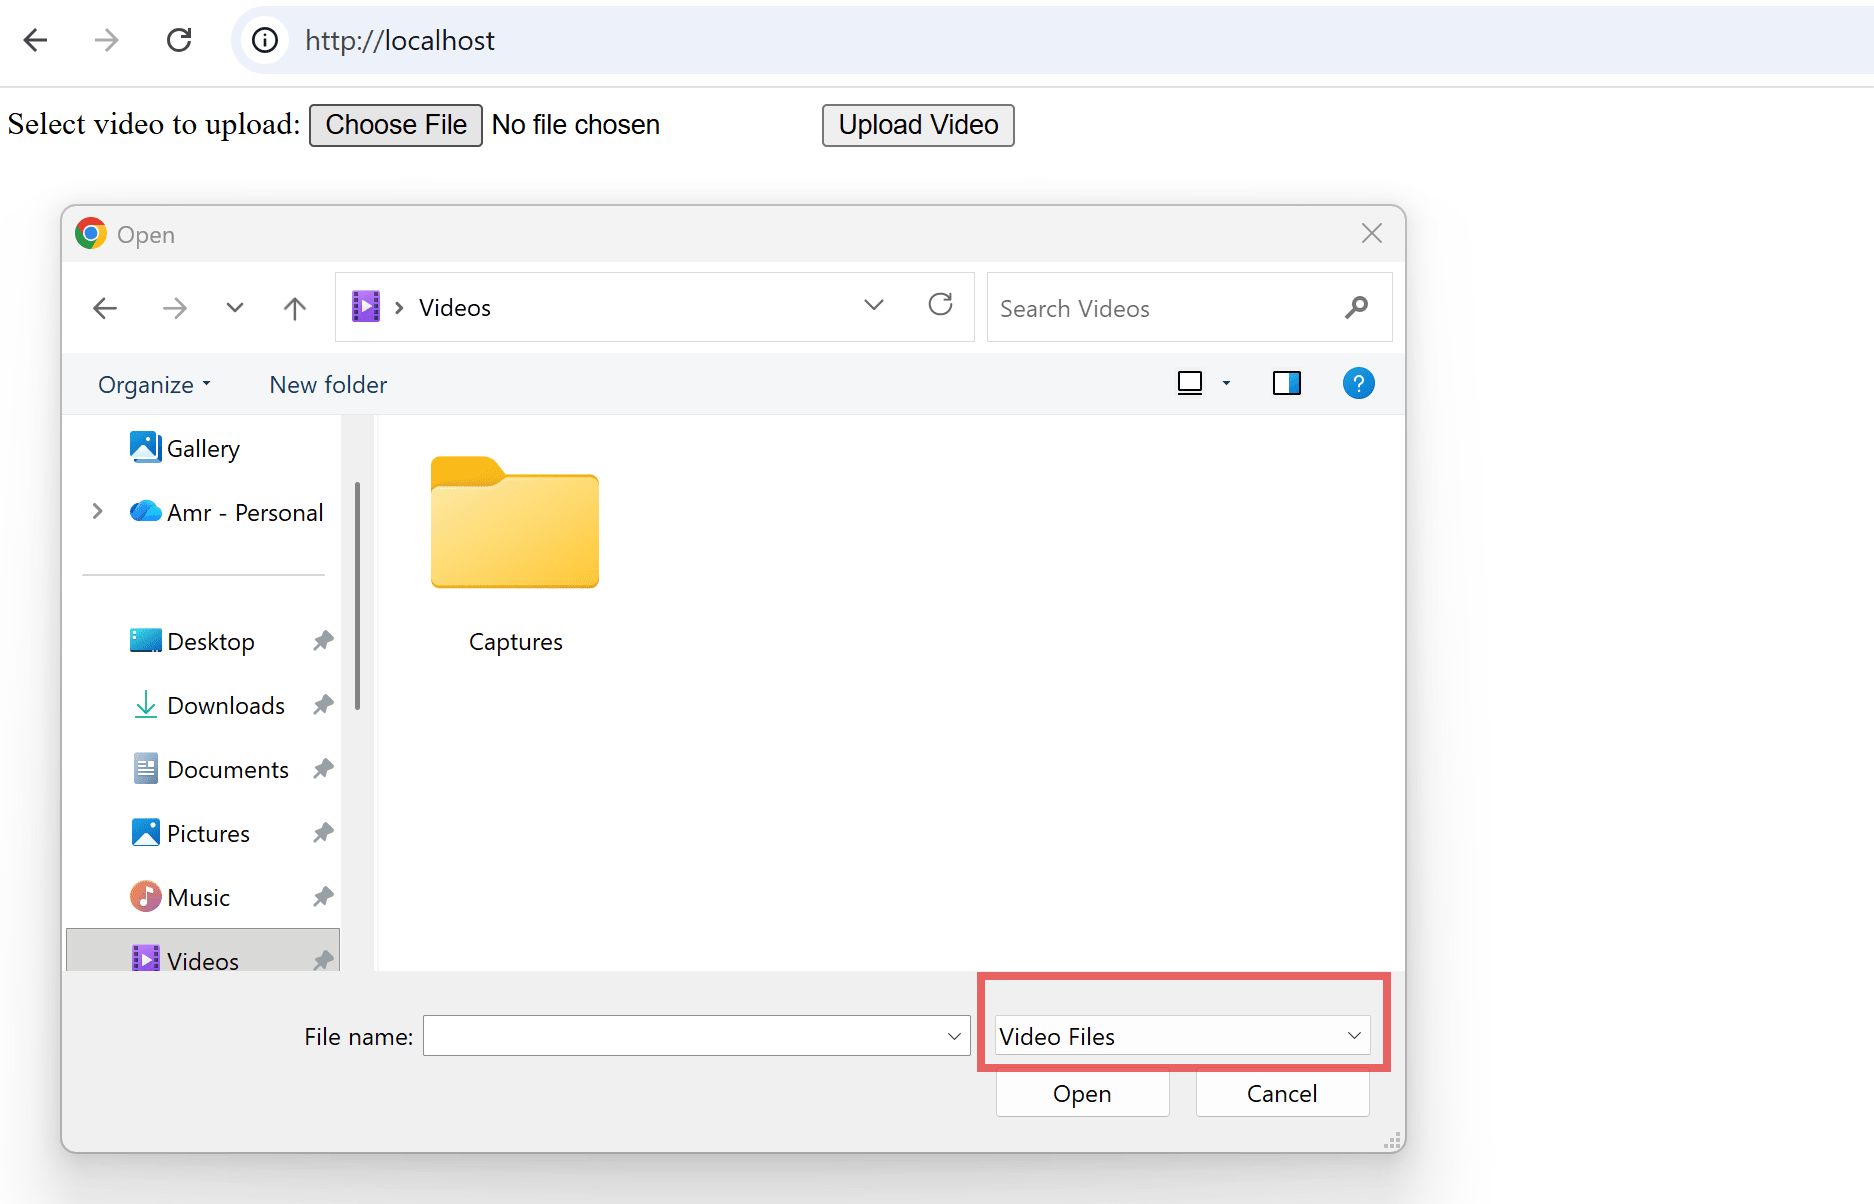The height and width of the screenshot is (1204, 1874).
Task: Click the search magnifier in Search Videos
Action: (1356, 308)
